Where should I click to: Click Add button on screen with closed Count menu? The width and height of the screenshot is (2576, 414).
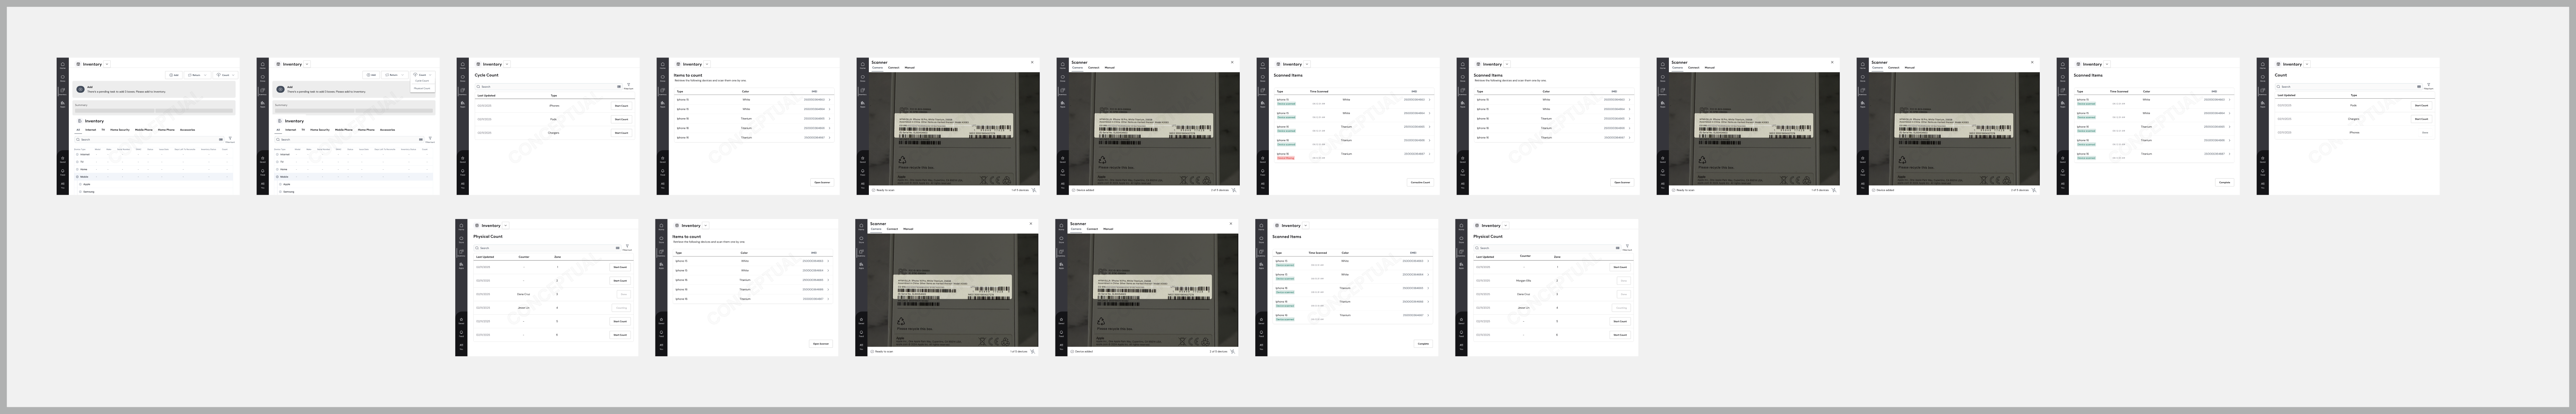174,75
